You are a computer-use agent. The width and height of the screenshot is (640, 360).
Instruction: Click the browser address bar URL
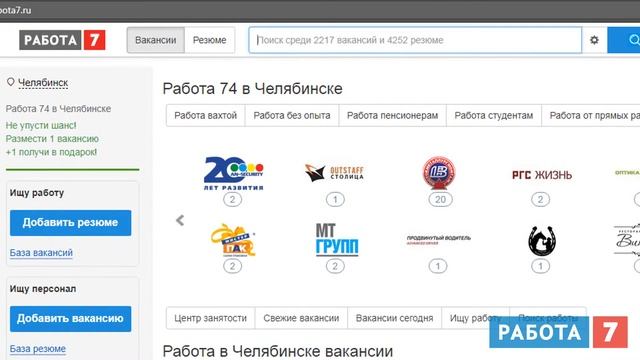point(16,10)
